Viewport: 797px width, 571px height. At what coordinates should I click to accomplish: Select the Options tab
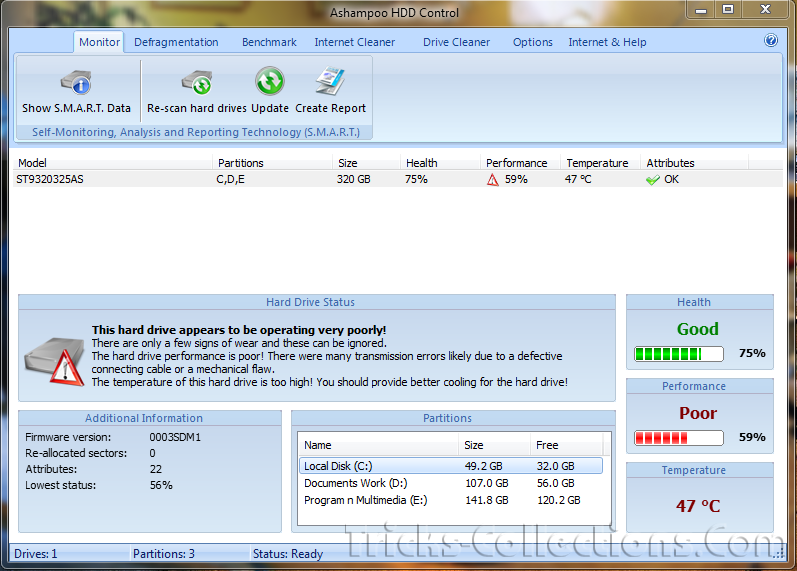532,42
